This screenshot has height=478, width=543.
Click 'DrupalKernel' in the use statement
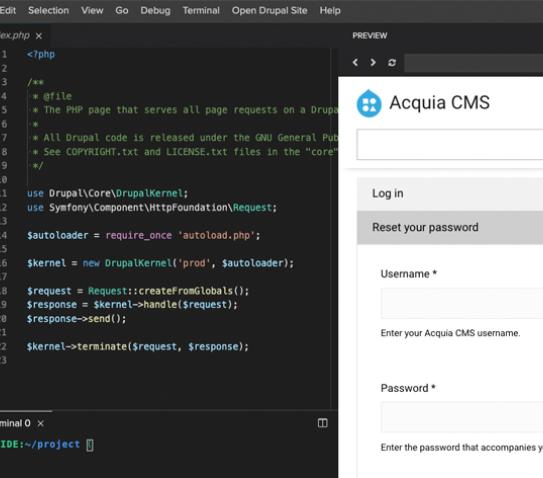coord(149,193)
